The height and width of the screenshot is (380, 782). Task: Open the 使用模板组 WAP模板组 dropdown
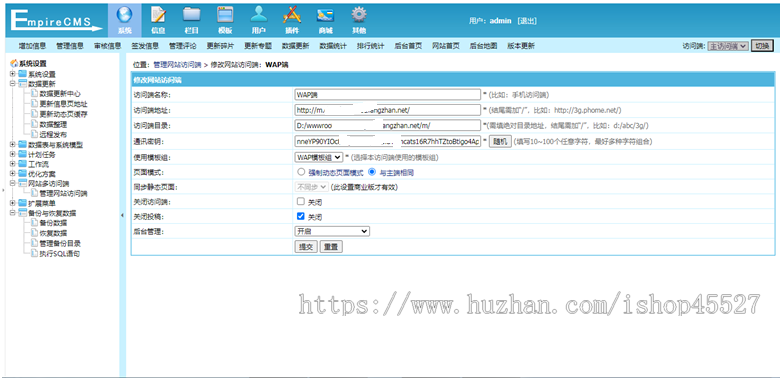pyautogui.click(x=319, y=157)
